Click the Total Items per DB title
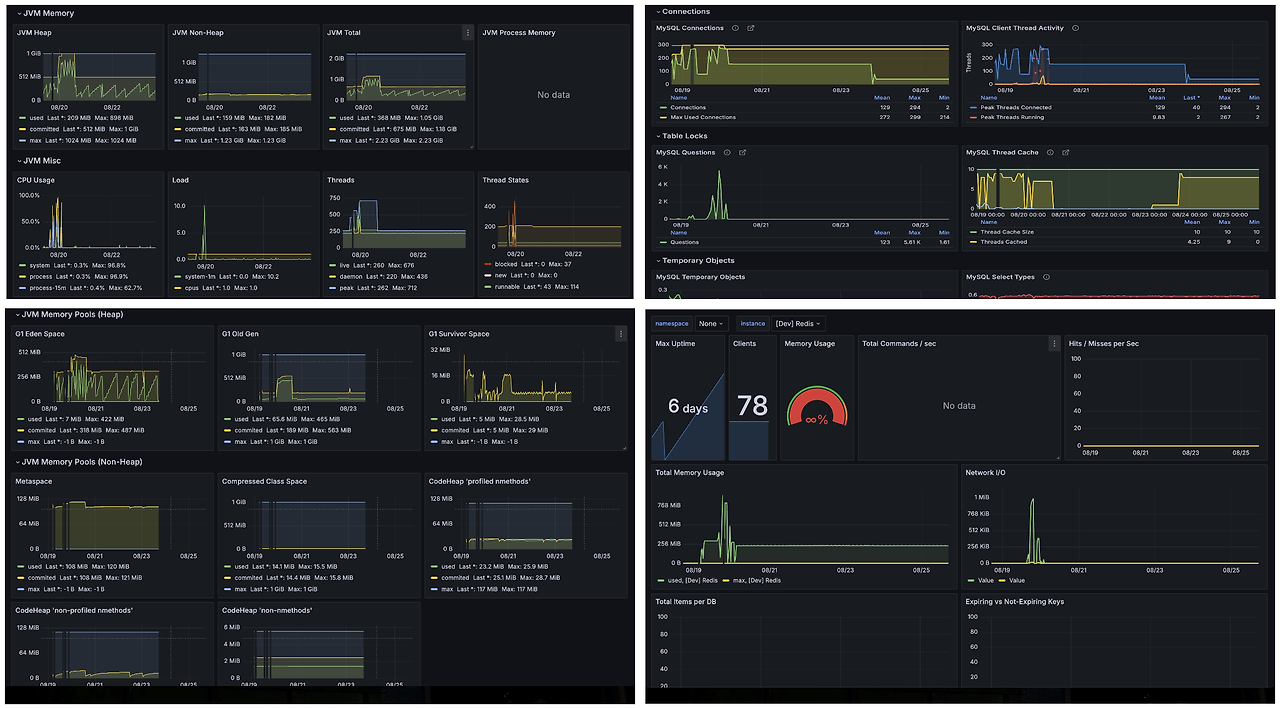The image size is (1280, 708). 686,602
